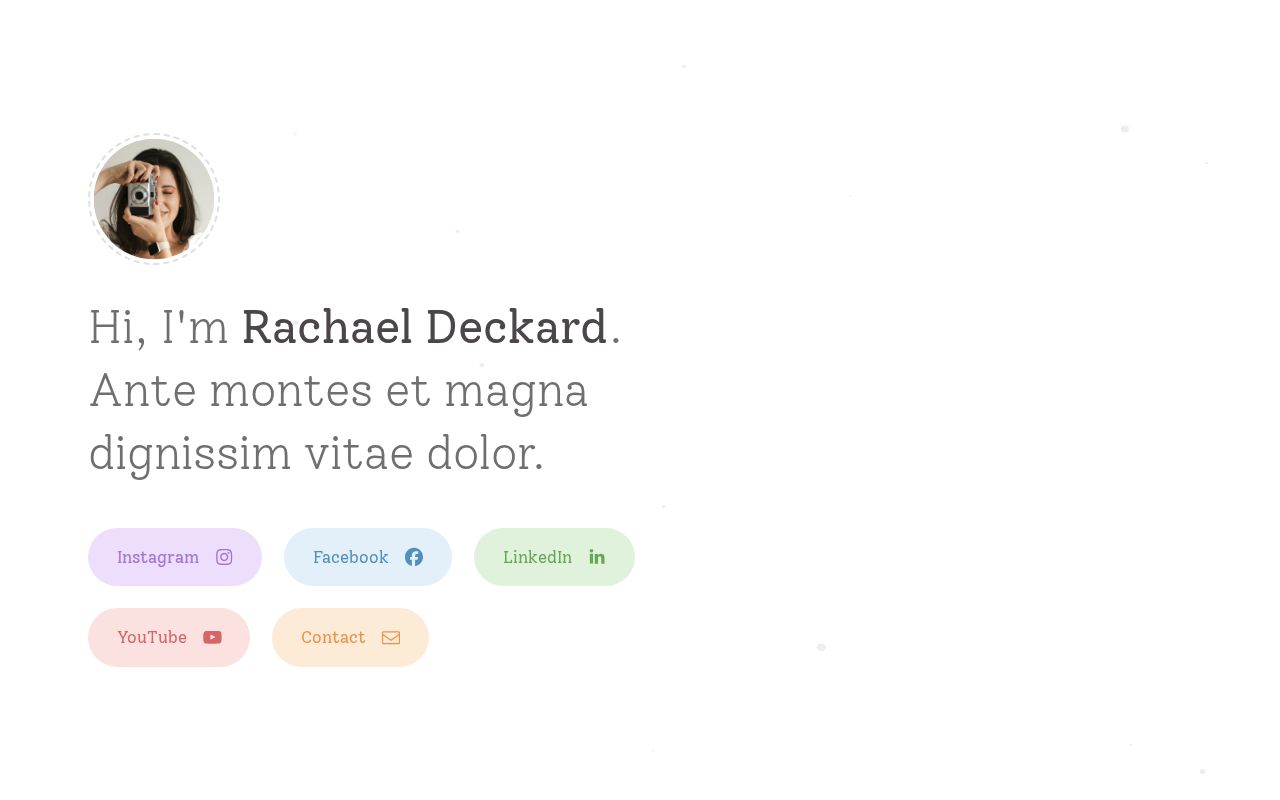The width and height of the screenshot is (1280, 800).
Task: Click the "Contact" text label
Action: 333,637
